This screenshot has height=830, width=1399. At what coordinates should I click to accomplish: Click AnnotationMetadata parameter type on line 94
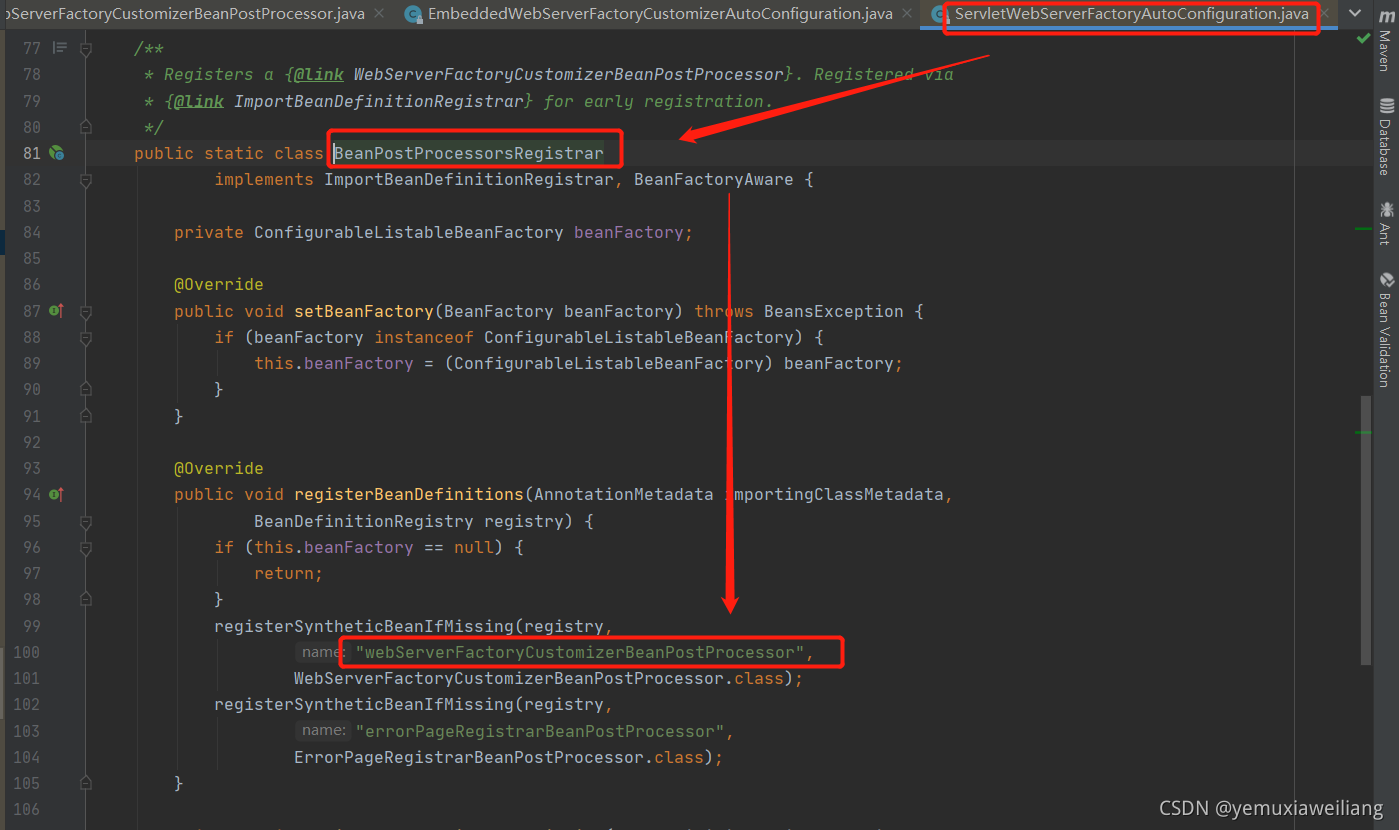[x=623, y=494]
